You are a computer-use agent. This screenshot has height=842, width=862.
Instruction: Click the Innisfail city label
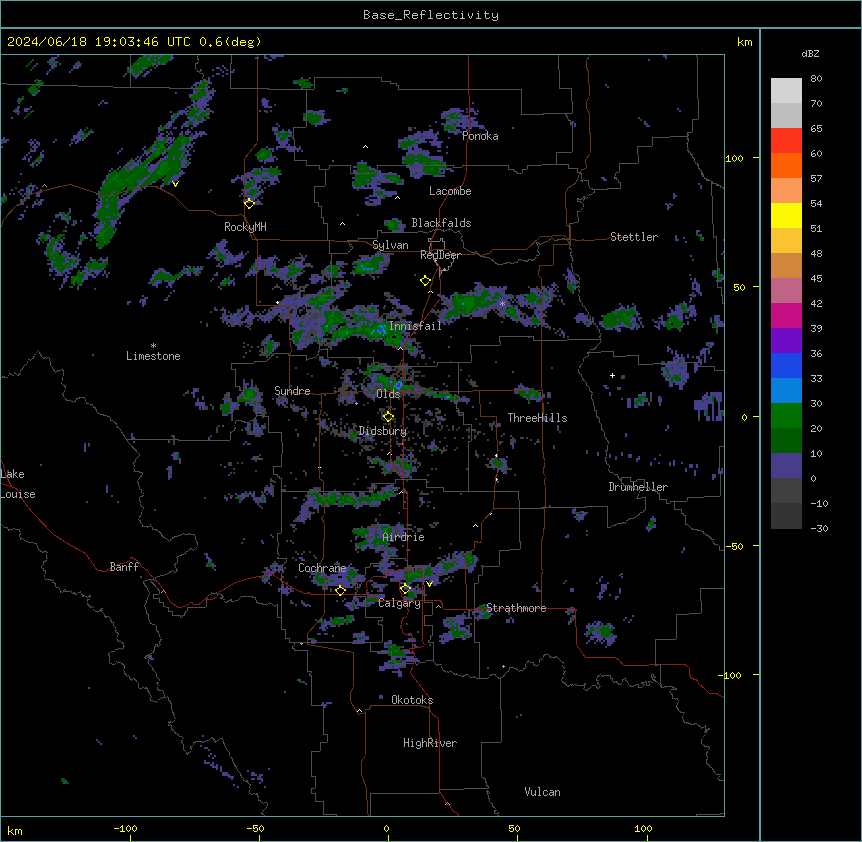click(x=415, y=326)
